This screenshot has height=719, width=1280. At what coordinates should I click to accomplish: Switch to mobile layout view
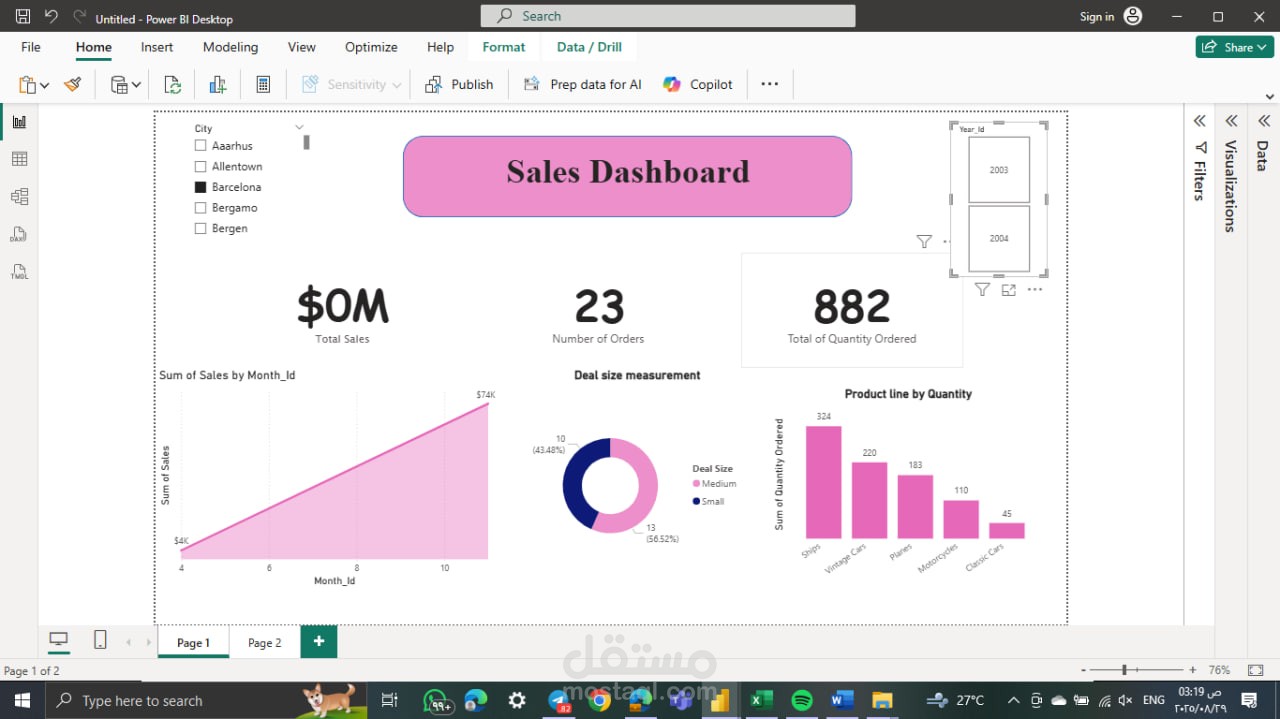pyautogui.click(x=100, y=640)
